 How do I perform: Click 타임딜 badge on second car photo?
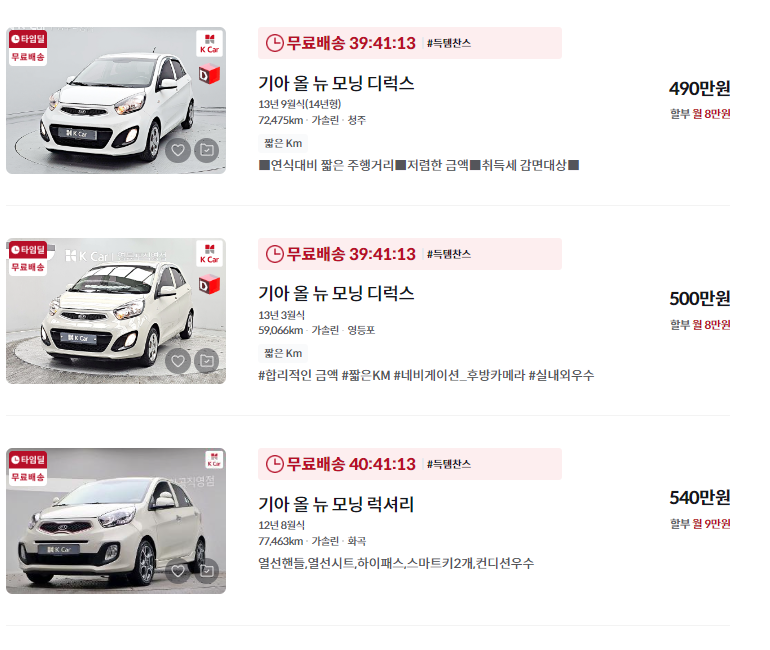28,250
